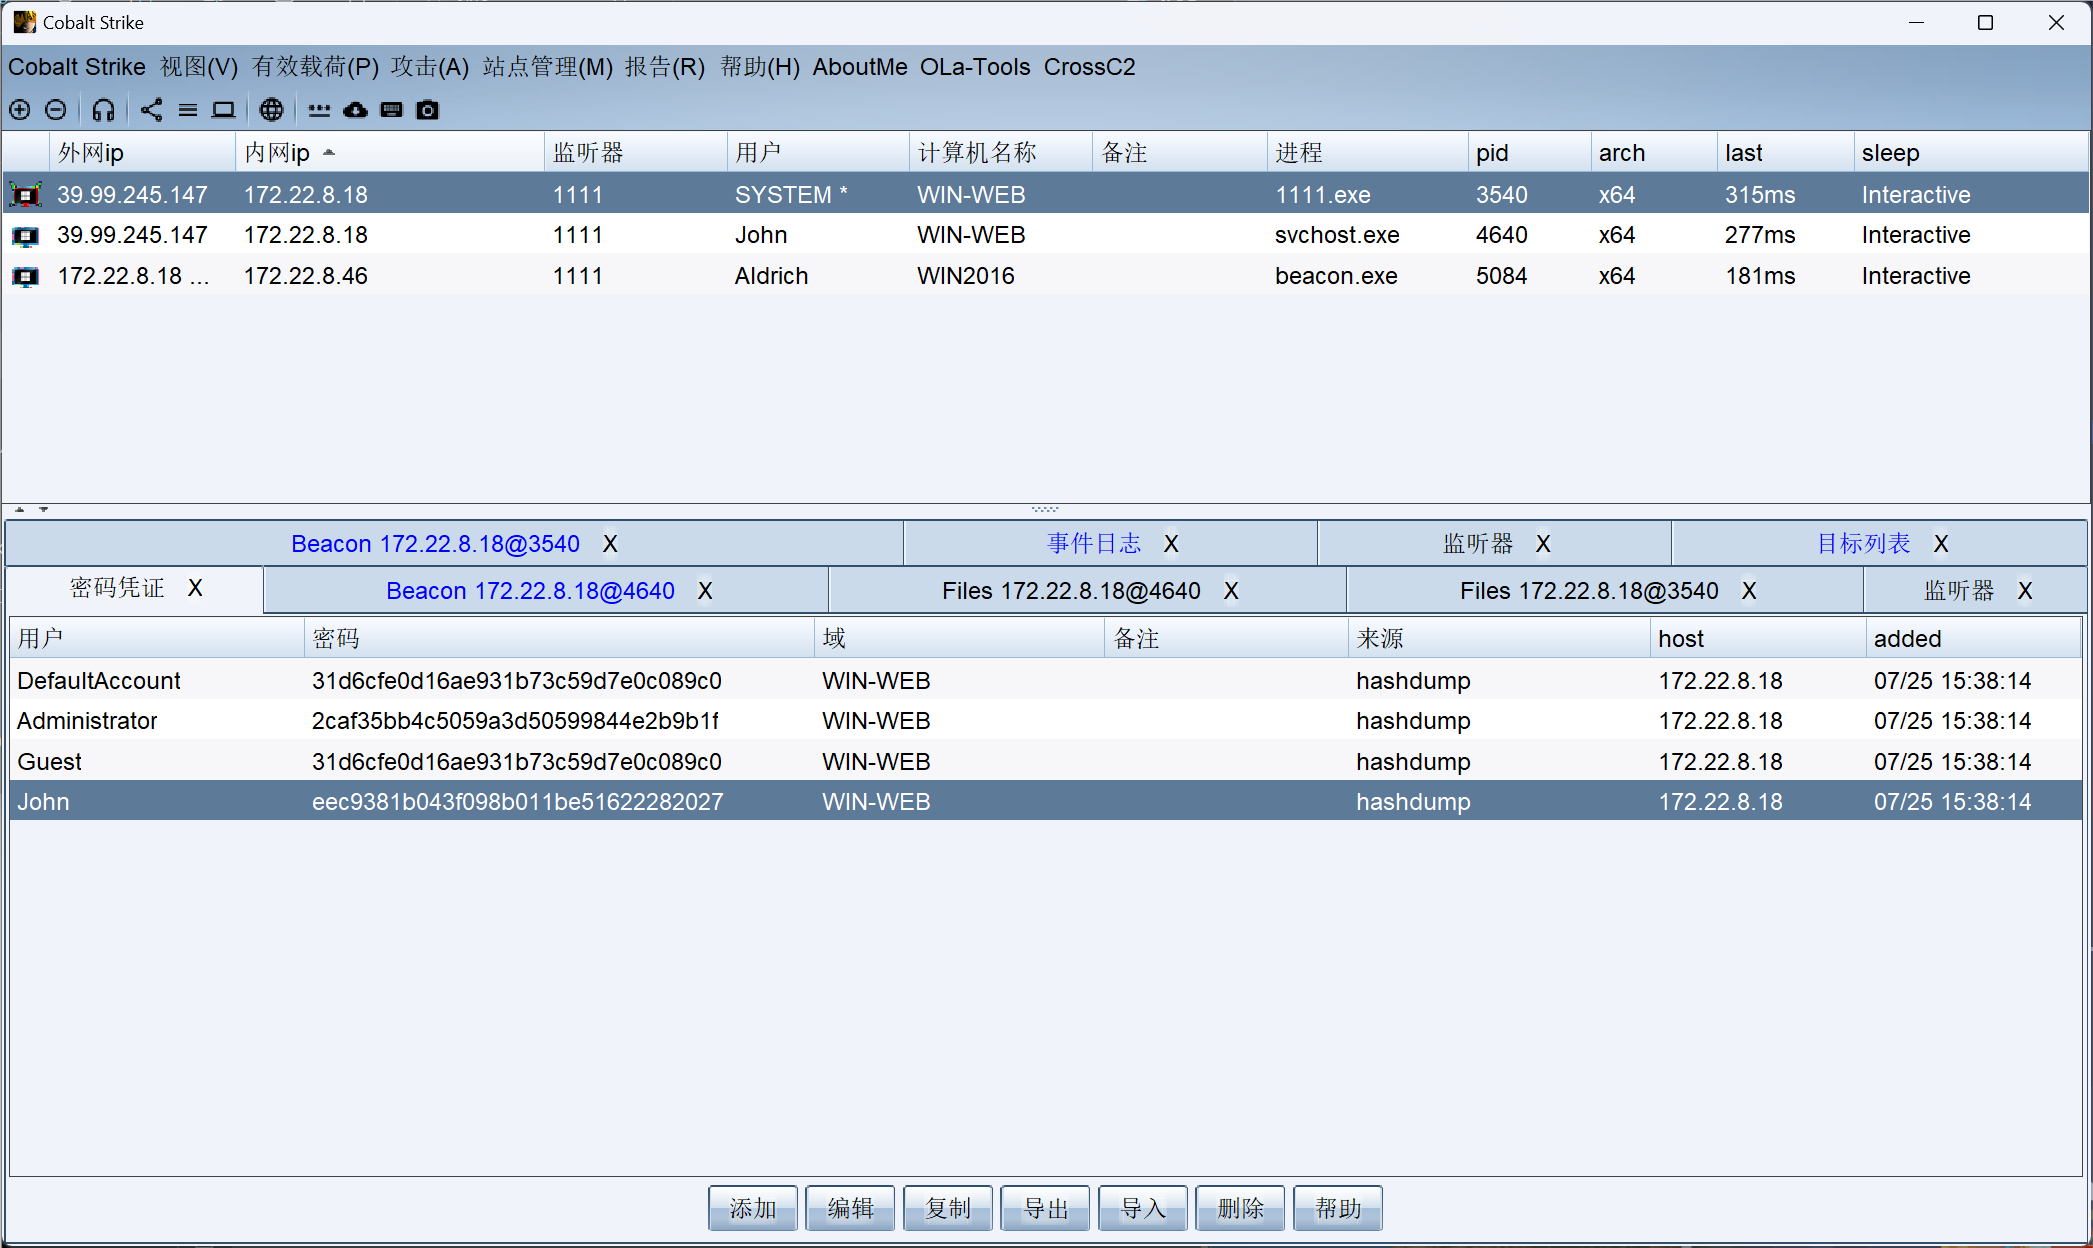View credentials via the asterisks icon
The width and height of the screenshot is (2093, 1248).
click(319, 111)
